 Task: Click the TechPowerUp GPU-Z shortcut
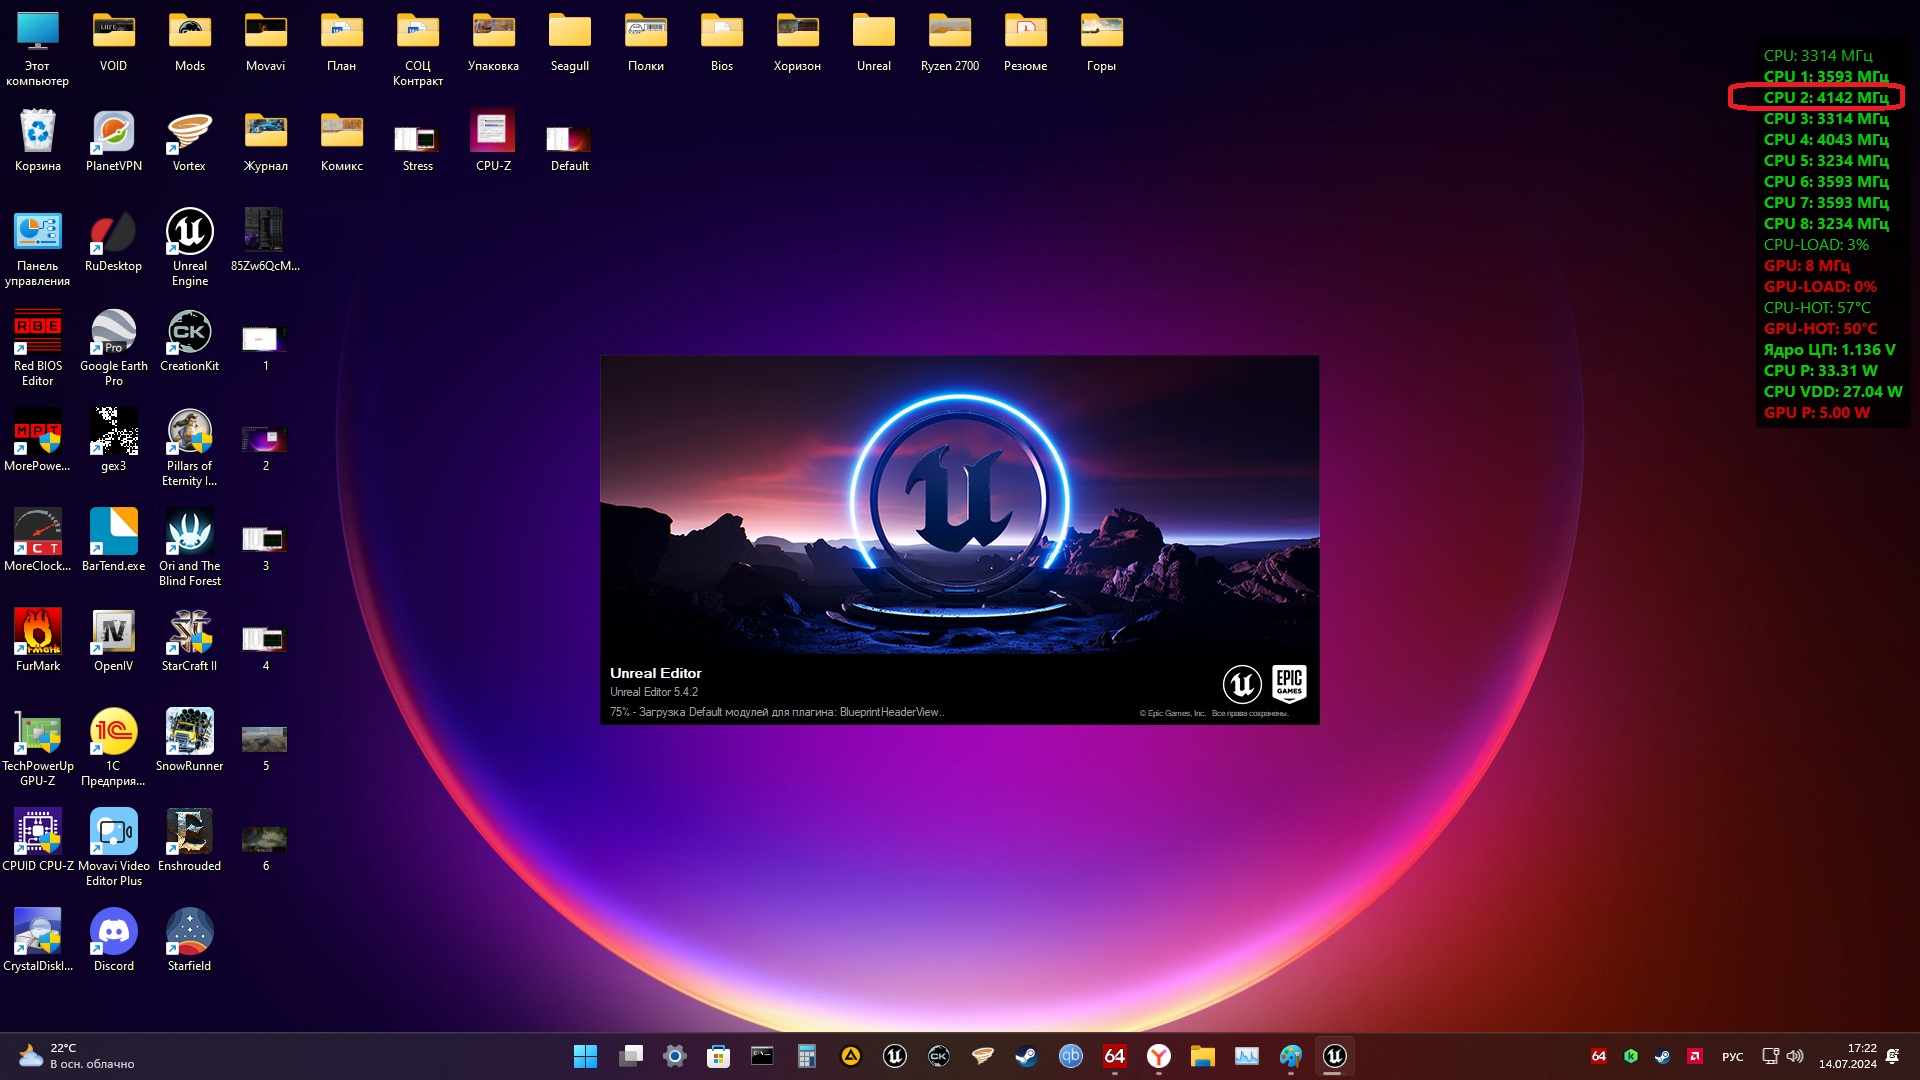click(x=38, y=733)
